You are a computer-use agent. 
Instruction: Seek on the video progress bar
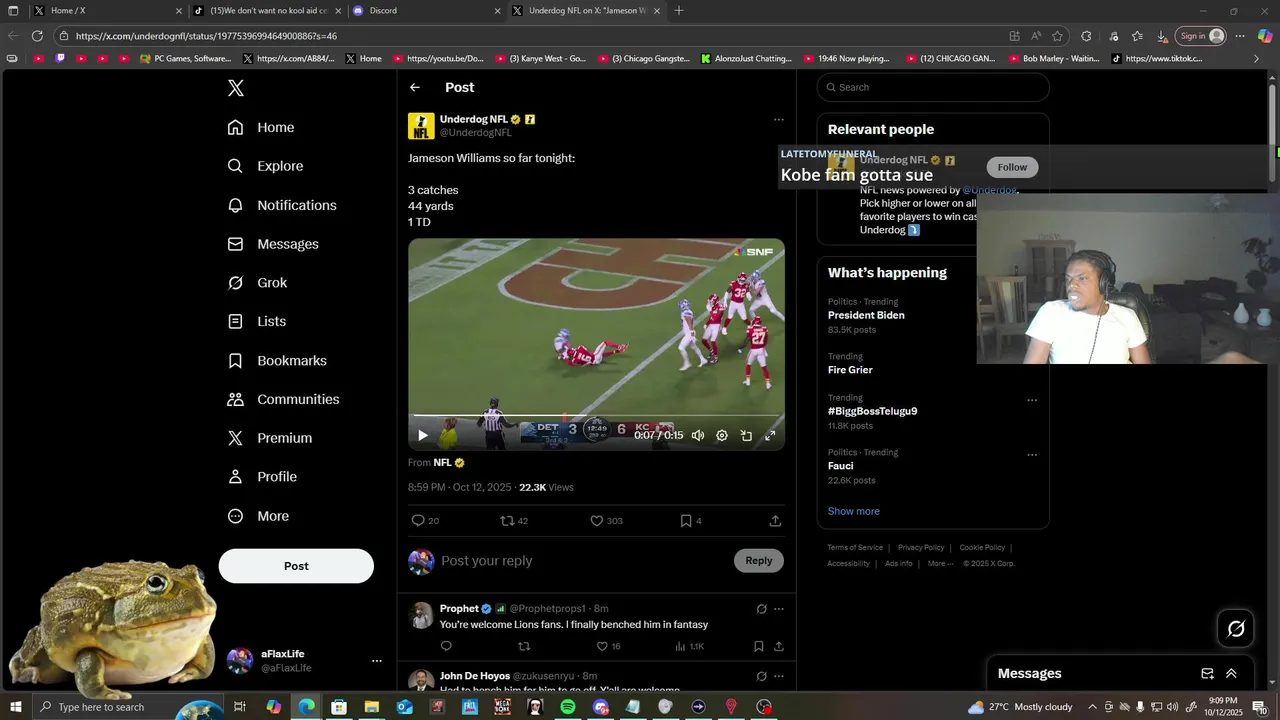pos(596,415)
